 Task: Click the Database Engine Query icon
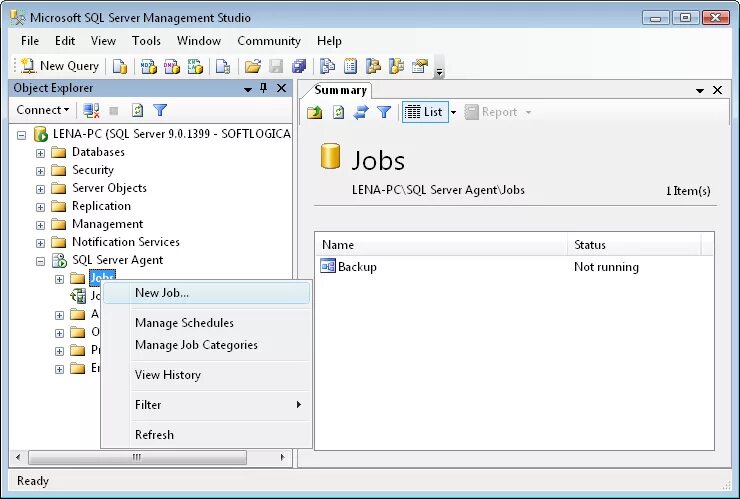click(x=120, y=66)
